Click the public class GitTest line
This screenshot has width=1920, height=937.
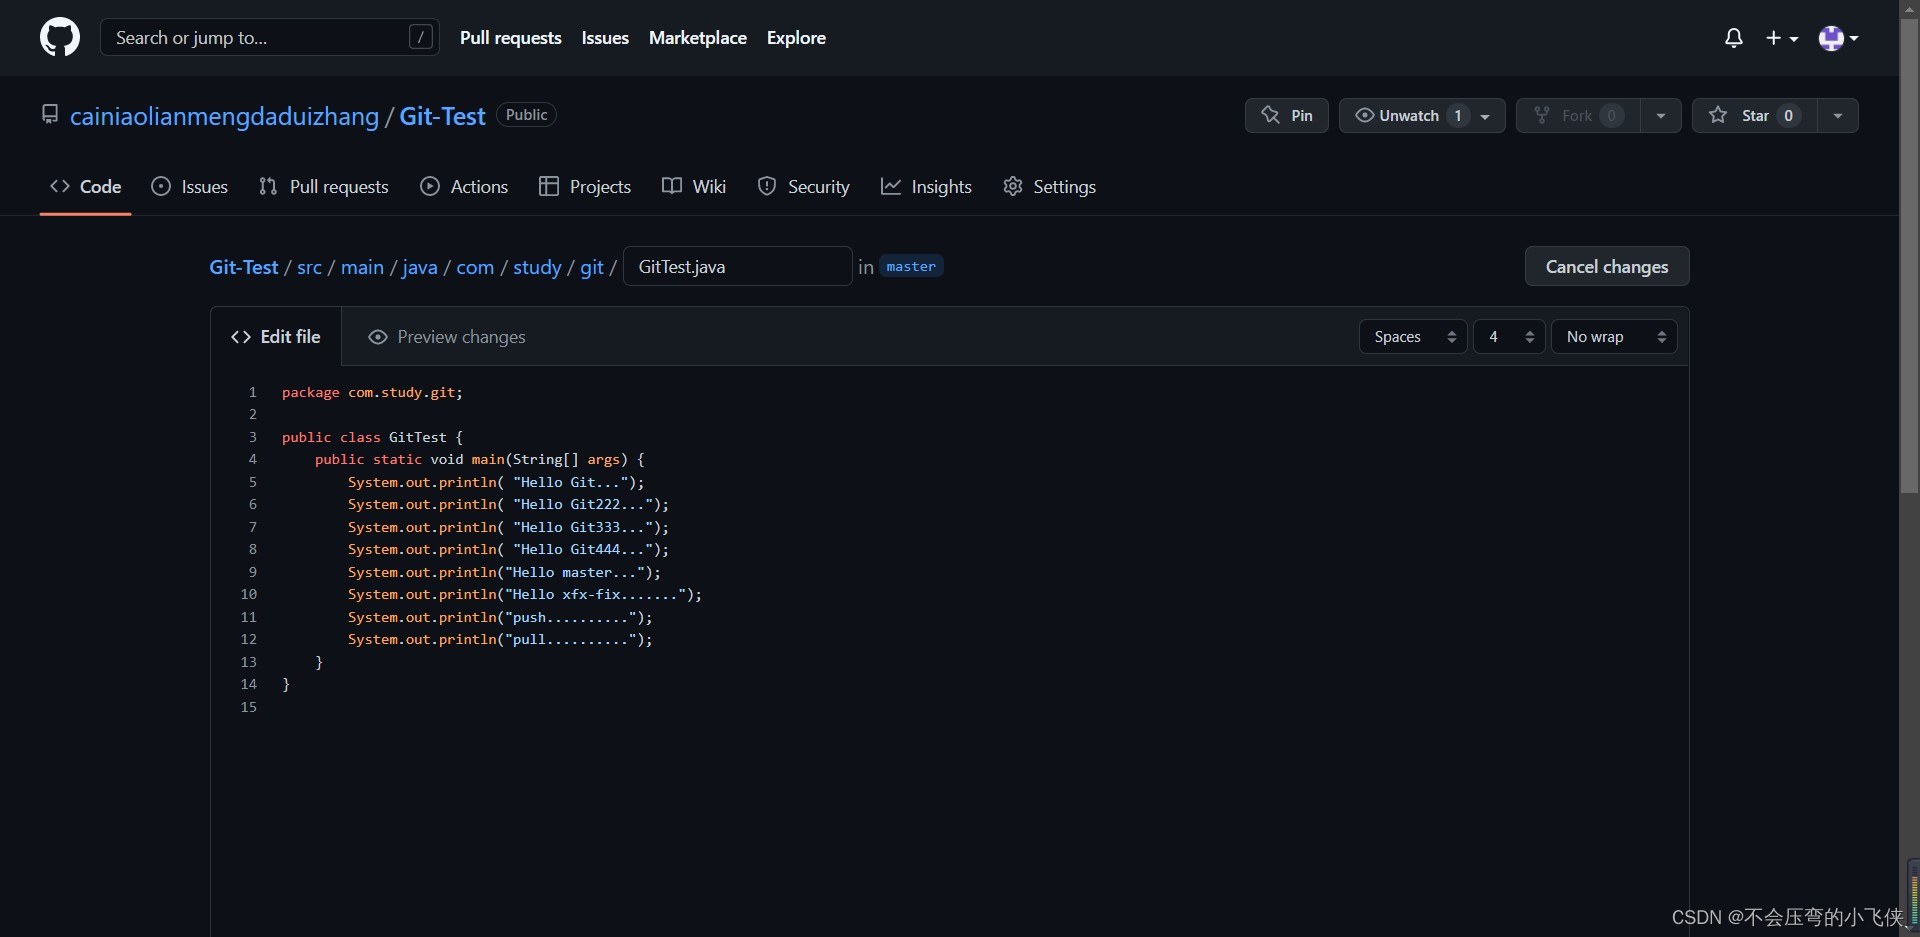click(x=372, y=437)
